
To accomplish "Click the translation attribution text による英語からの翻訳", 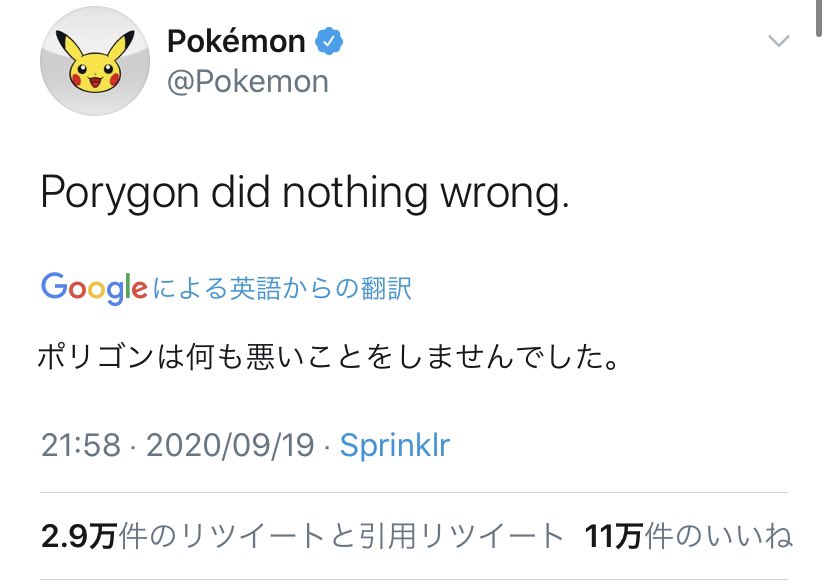I will pos(283,289).
